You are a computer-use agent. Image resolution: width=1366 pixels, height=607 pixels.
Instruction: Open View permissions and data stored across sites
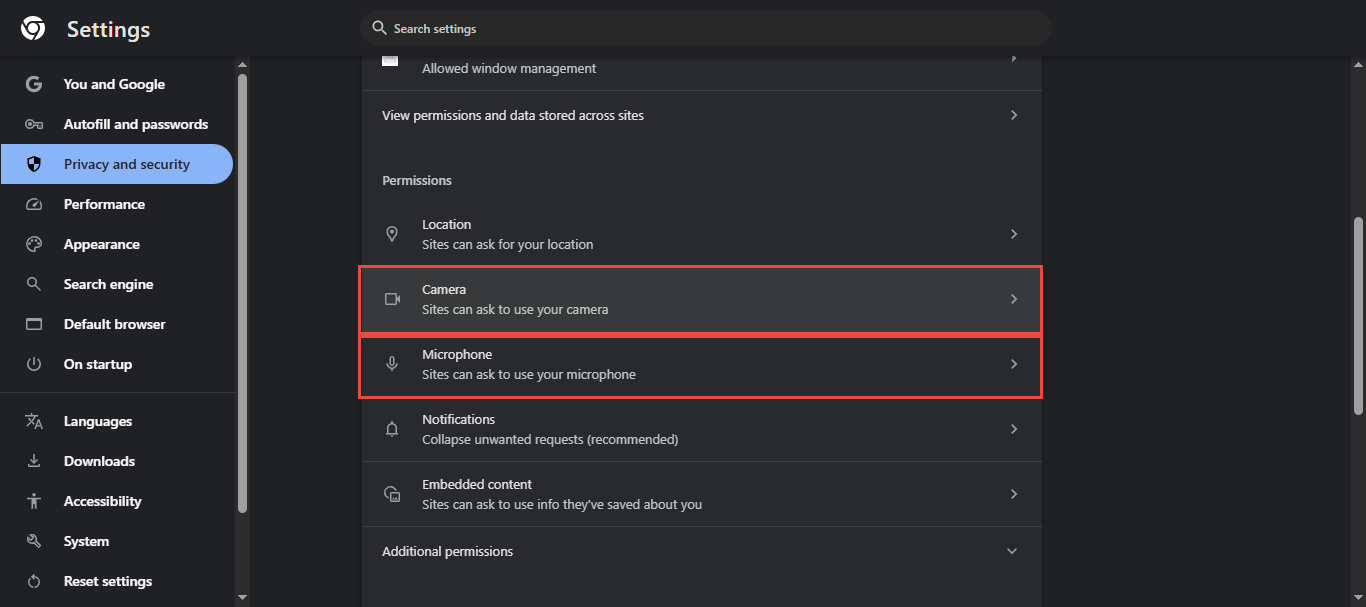tap(513, 115)
